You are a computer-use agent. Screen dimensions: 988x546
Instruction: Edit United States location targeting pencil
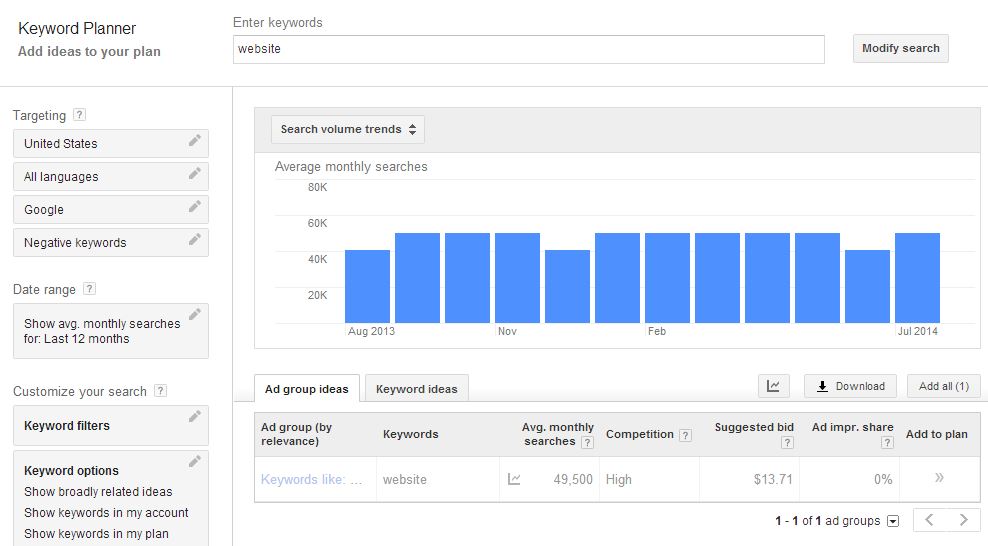(x=195, y=140)
